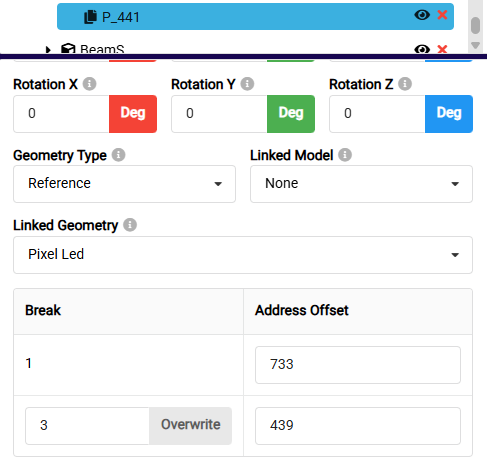Select the P_441 item in the tree
This screenshot has height=465, width=487.
pos(255,17)
